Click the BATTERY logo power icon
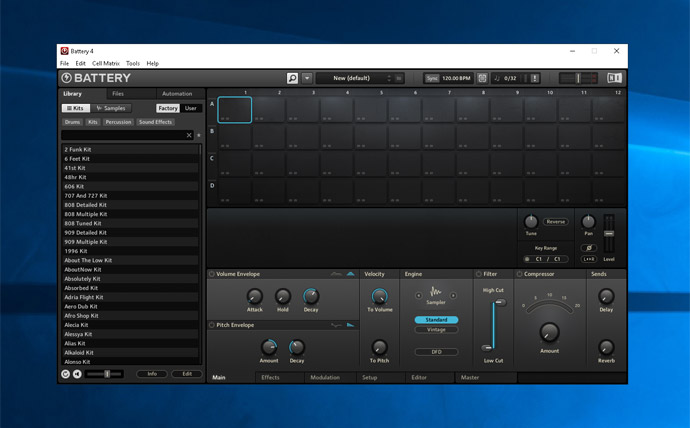 tap(66, 78)
